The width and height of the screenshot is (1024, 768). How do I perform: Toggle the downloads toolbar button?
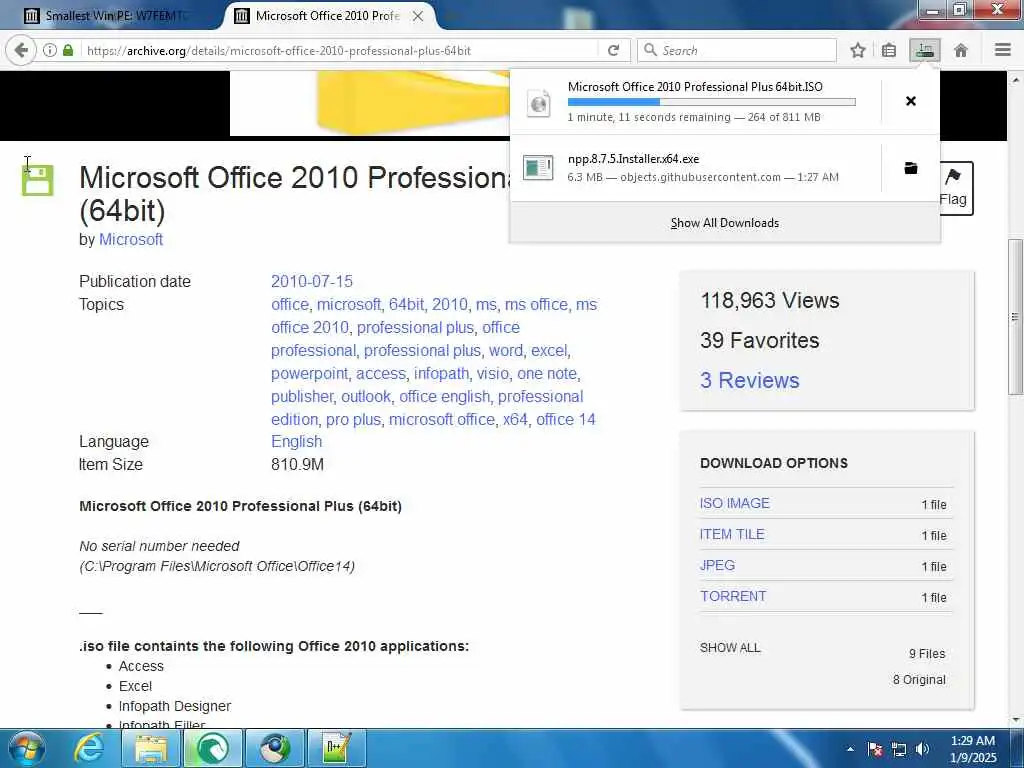(925, 50)
